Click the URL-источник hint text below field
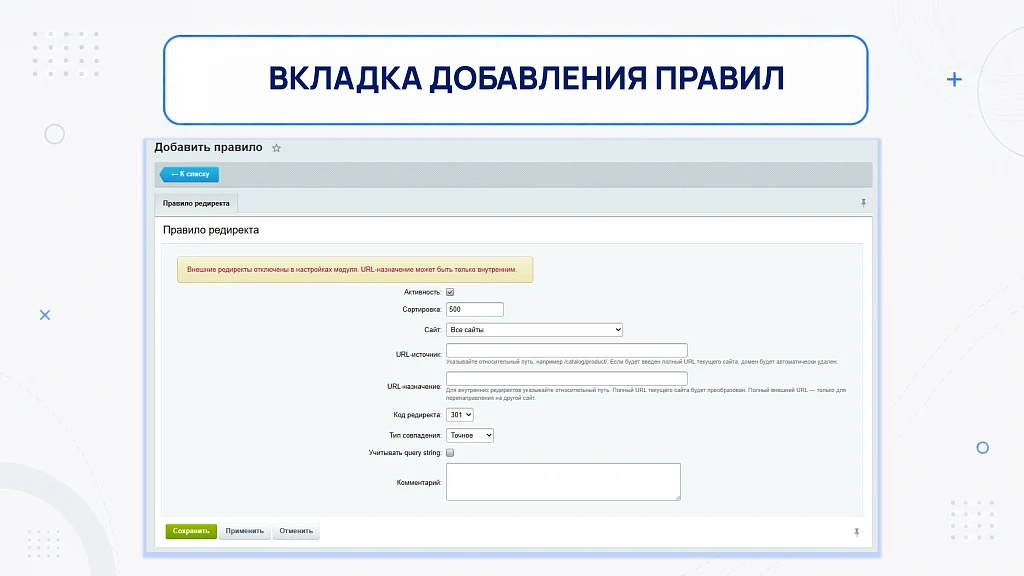 [x=641, y=362]
